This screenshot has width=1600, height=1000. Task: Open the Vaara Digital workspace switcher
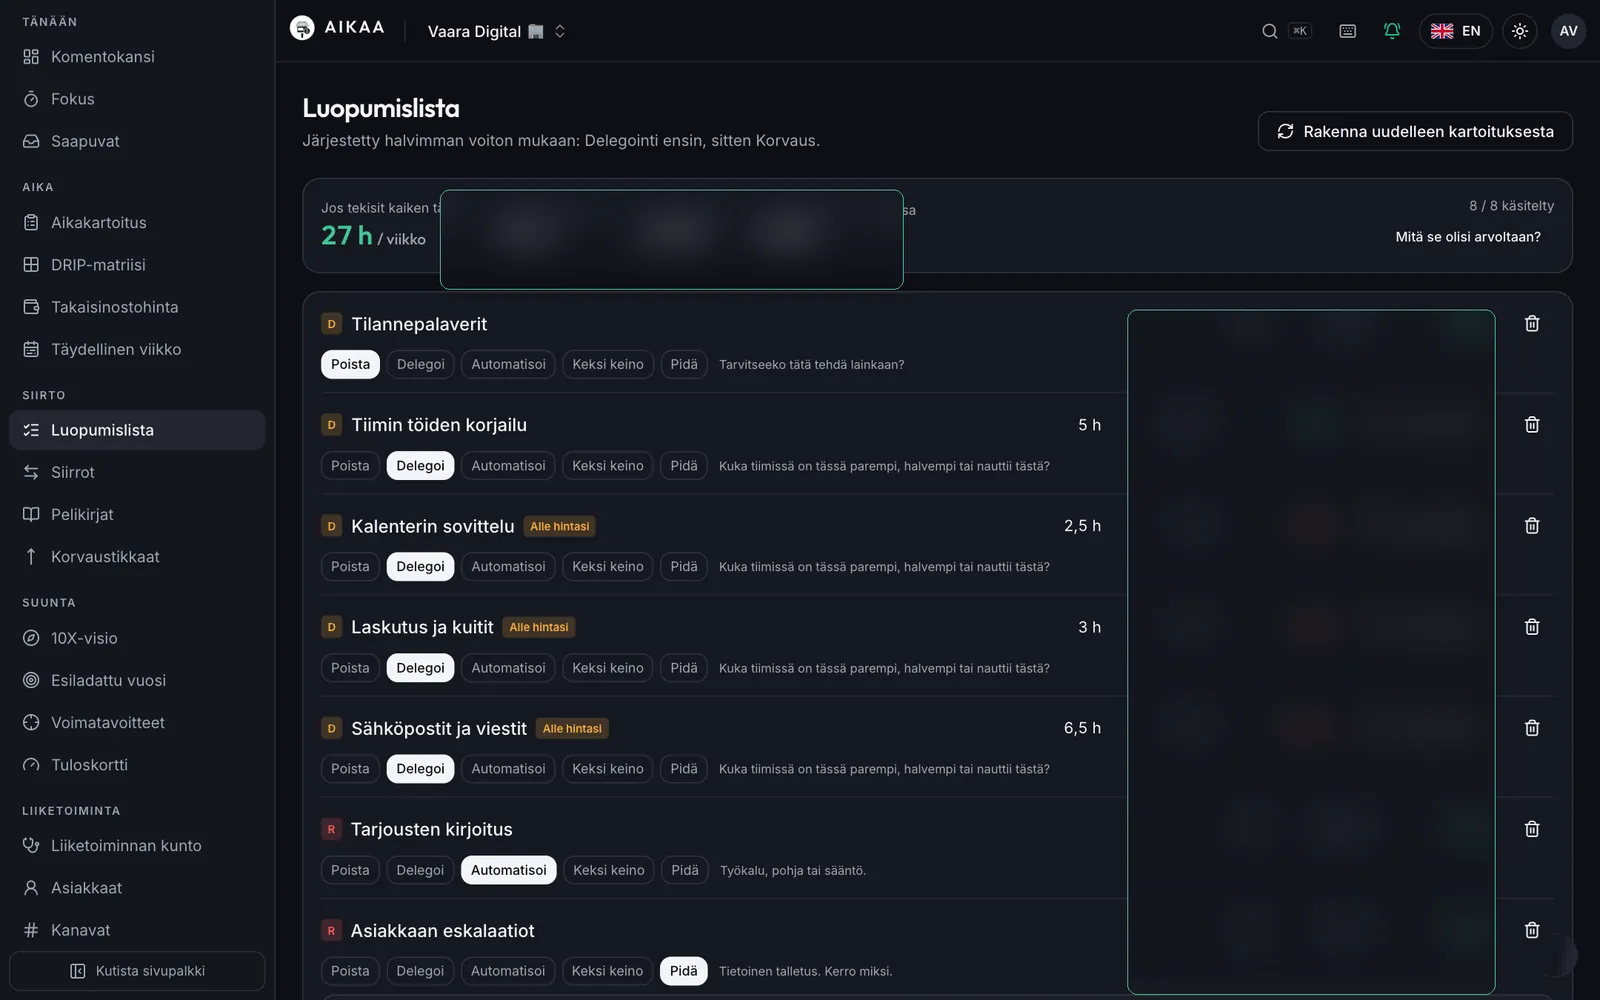point(497,31)
